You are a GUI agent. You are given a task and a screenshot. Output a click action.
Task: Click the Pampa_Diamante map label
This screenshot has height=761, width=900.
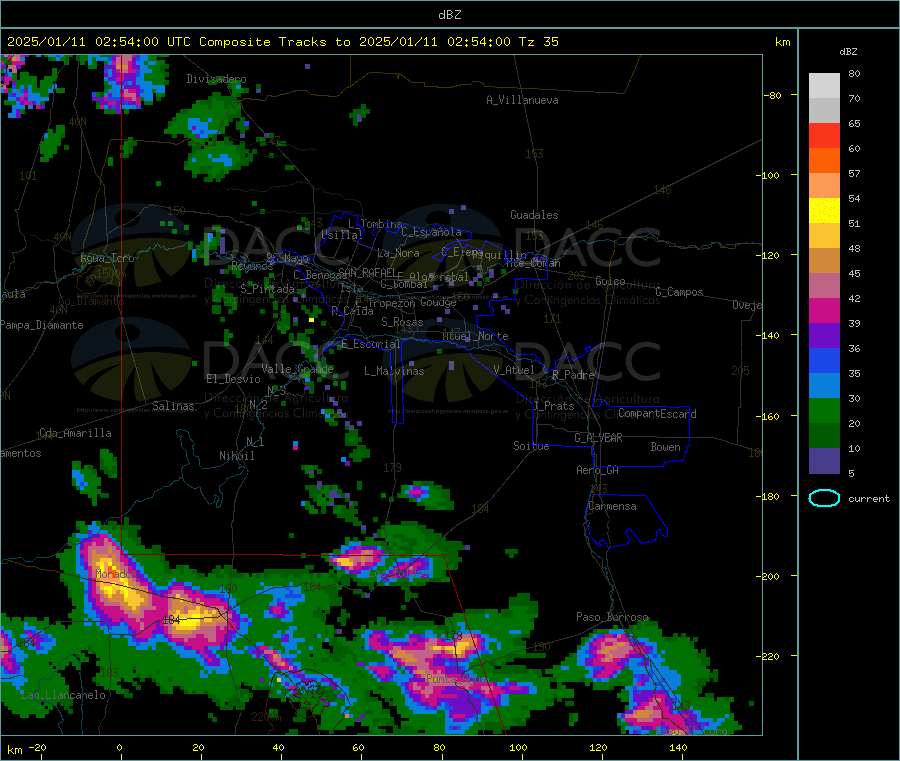(x=41, y=325)
